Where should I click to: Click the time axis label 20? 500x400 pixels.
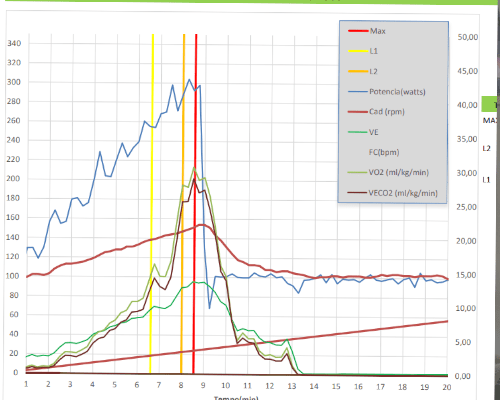(447, 387)
